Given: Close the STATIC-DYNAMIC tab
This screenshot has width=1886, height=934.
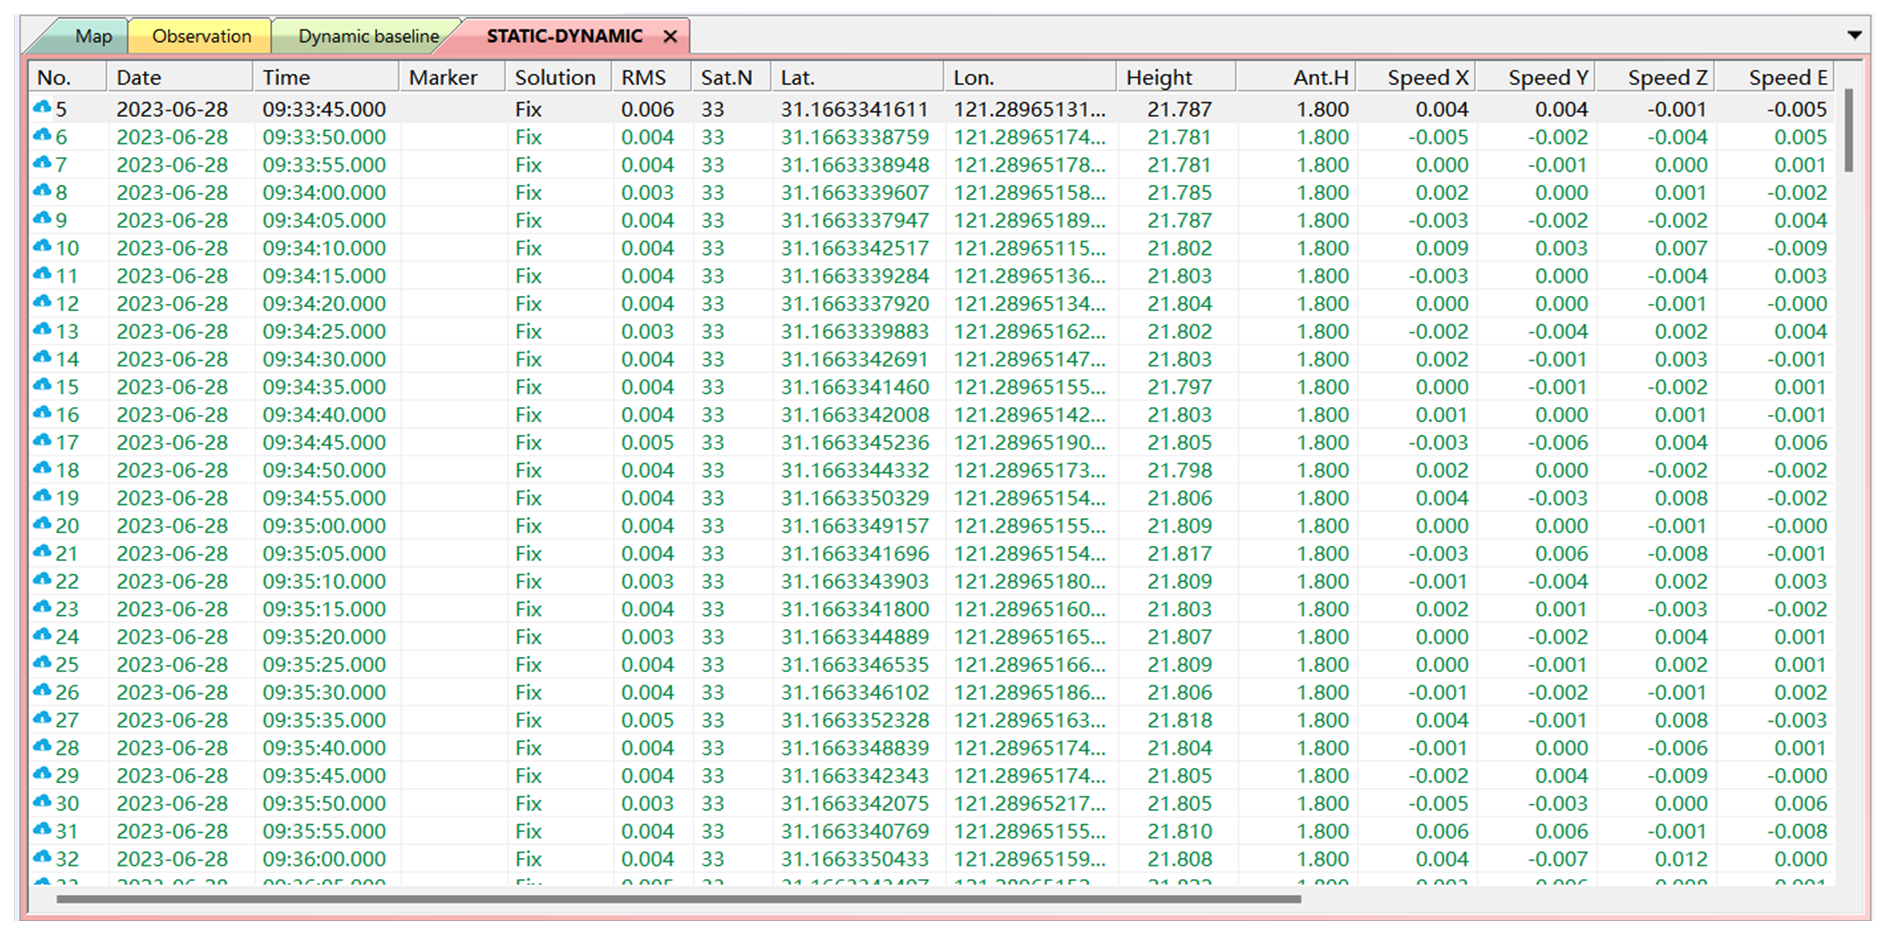Looking at the screenshot, I should [x=670, y=37].
